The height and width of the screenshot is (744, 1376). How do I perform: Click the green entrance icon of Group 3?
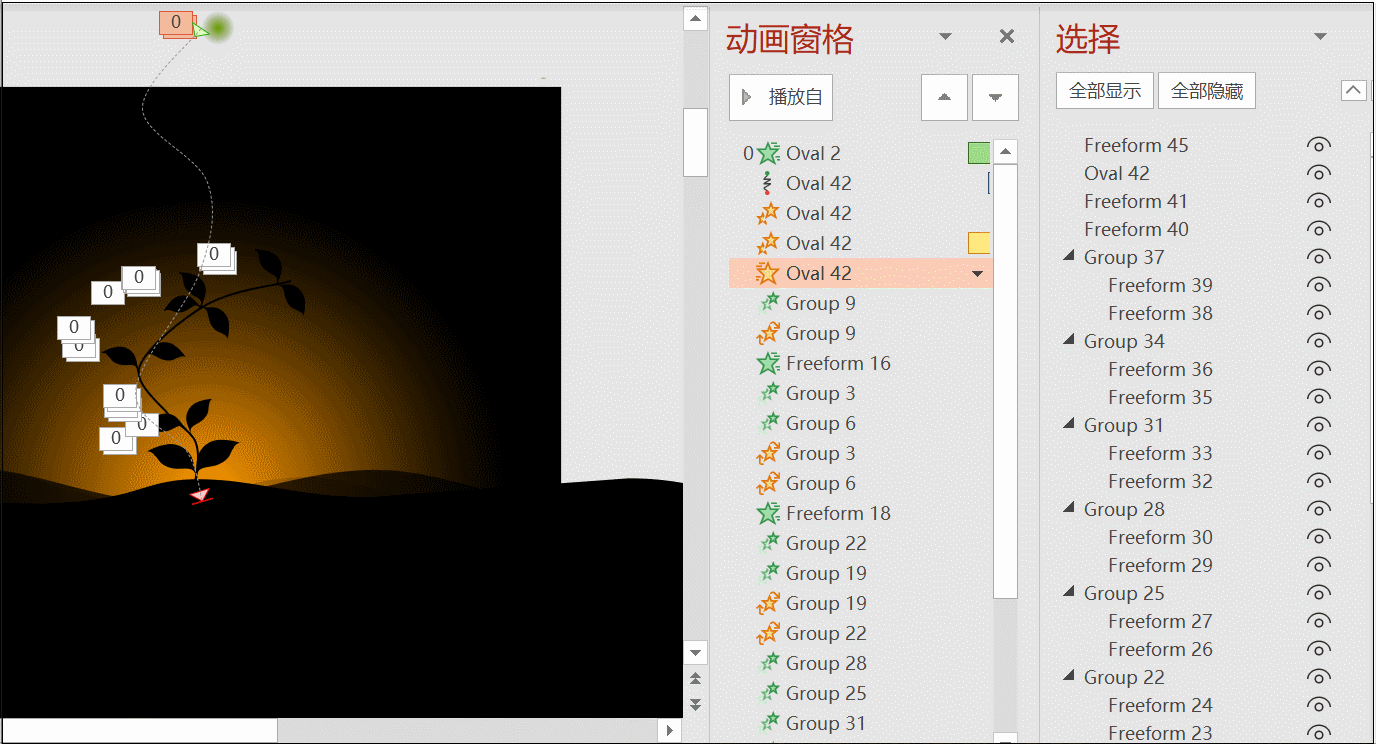[x=769, y=393]
